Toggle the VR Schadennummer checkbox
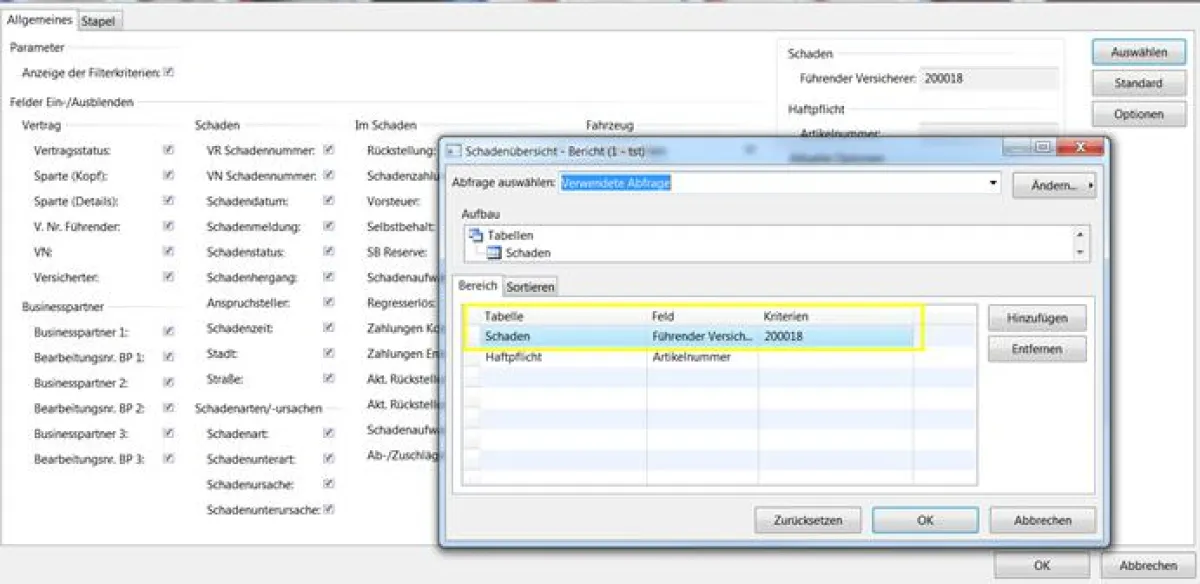The height and width of the screenshot is (584, 1200). click(x=329, y=150)
